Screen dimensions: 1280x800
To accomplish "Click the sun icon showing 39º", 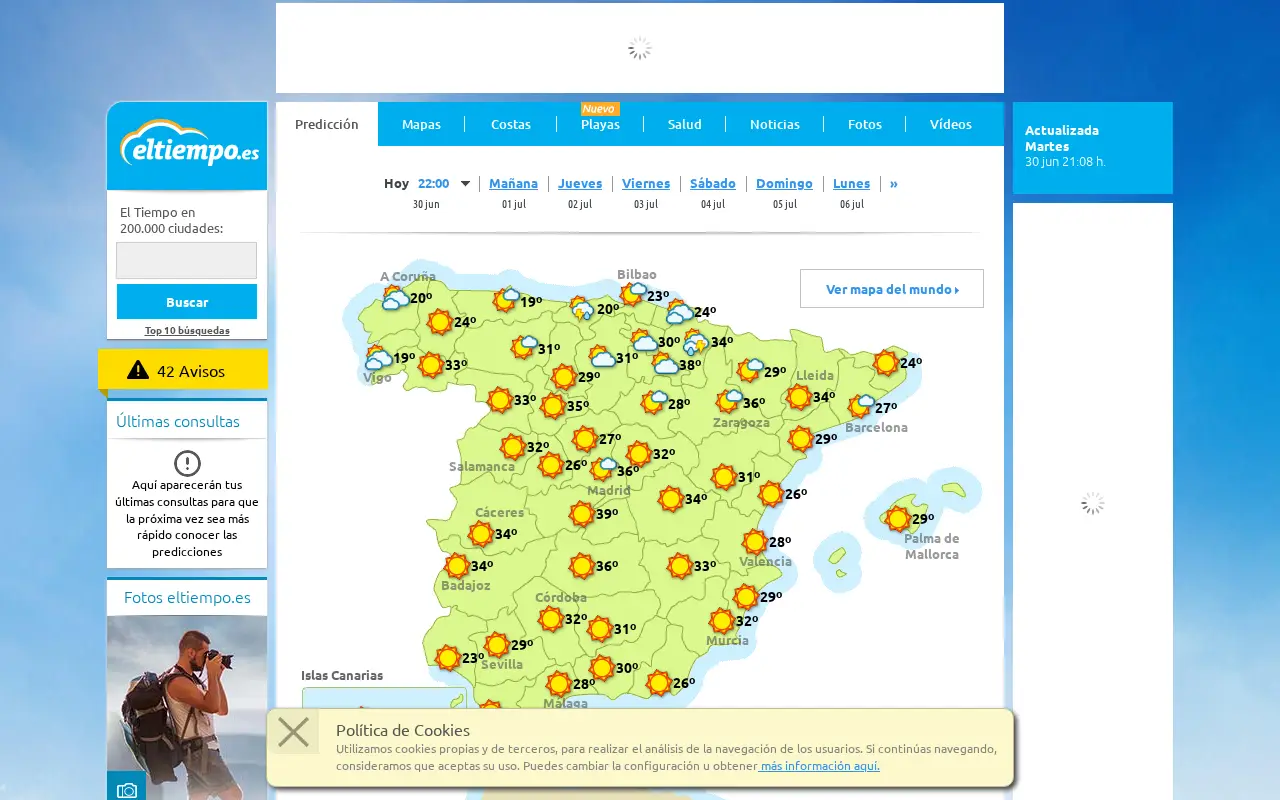I will tap(582, 514).
